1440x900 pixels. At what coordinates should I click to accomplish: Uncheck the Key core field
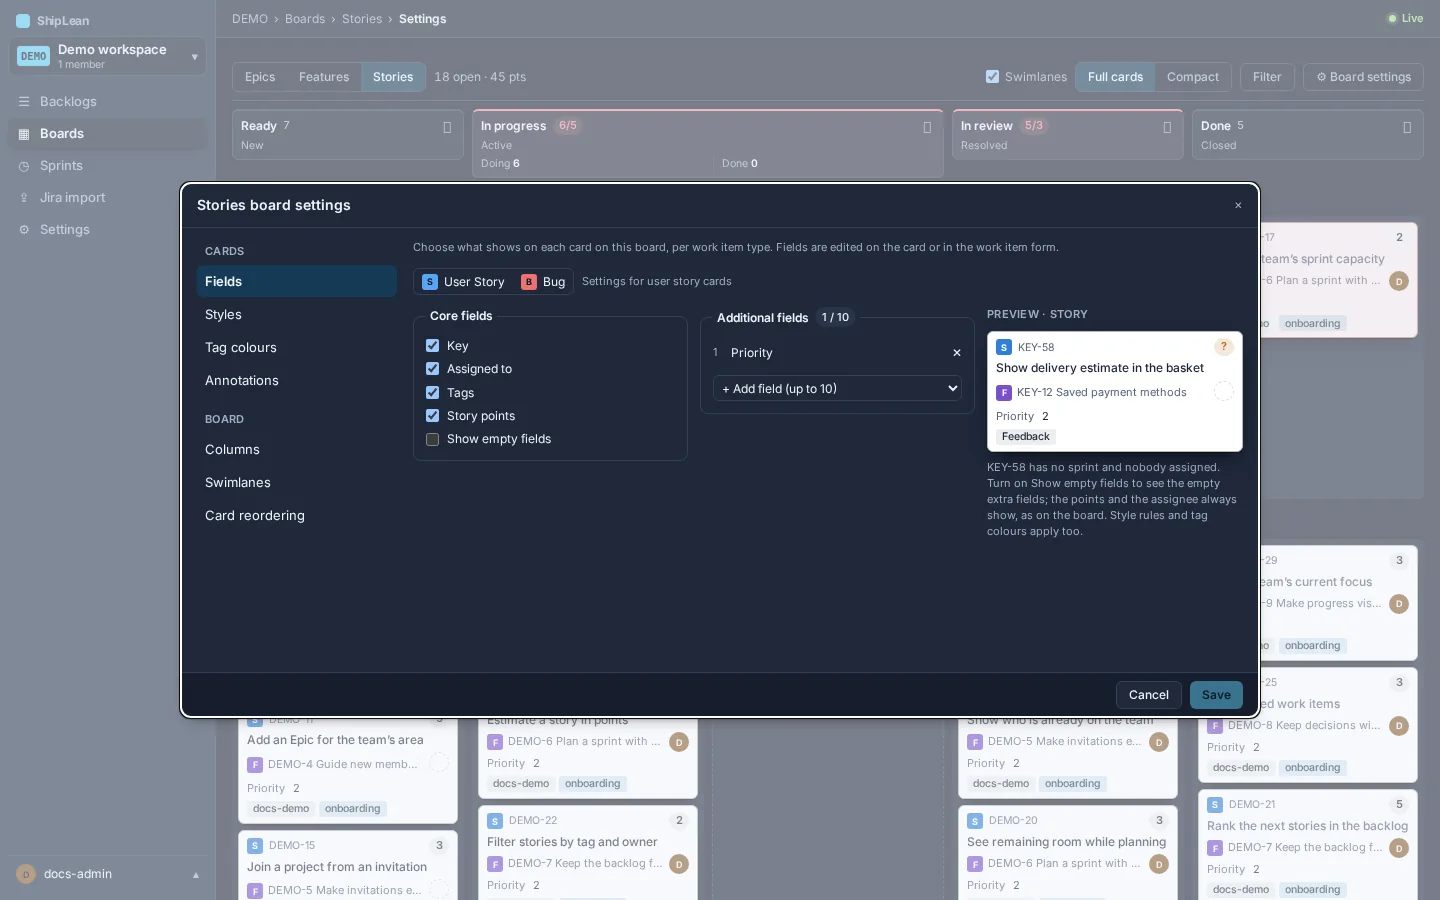tap(433, 346)
